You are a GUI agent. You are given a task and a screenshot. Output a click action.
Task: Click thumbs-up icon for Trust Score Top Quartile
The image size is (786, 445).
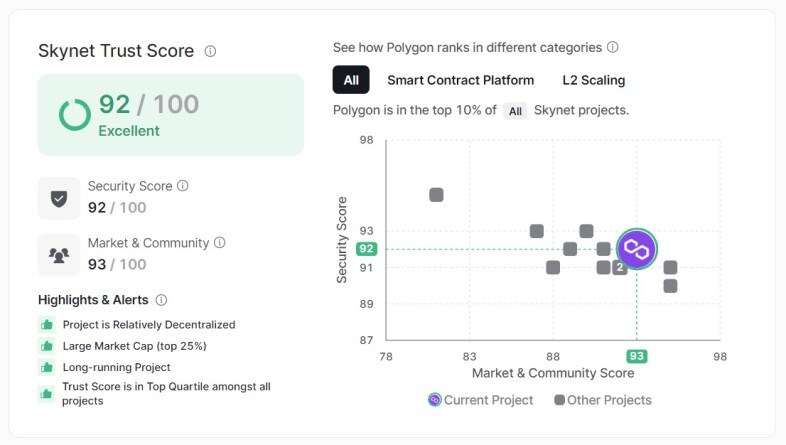click(x=47, y=394)
